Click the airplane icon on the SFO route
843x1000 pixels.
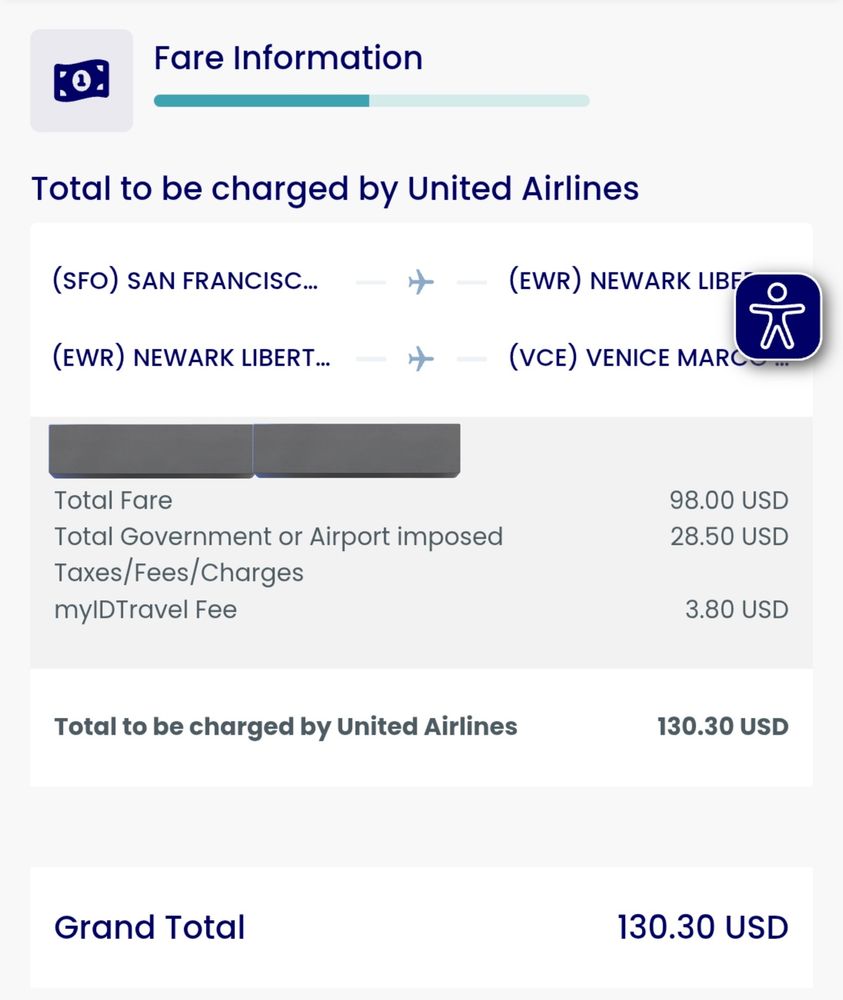422,282
